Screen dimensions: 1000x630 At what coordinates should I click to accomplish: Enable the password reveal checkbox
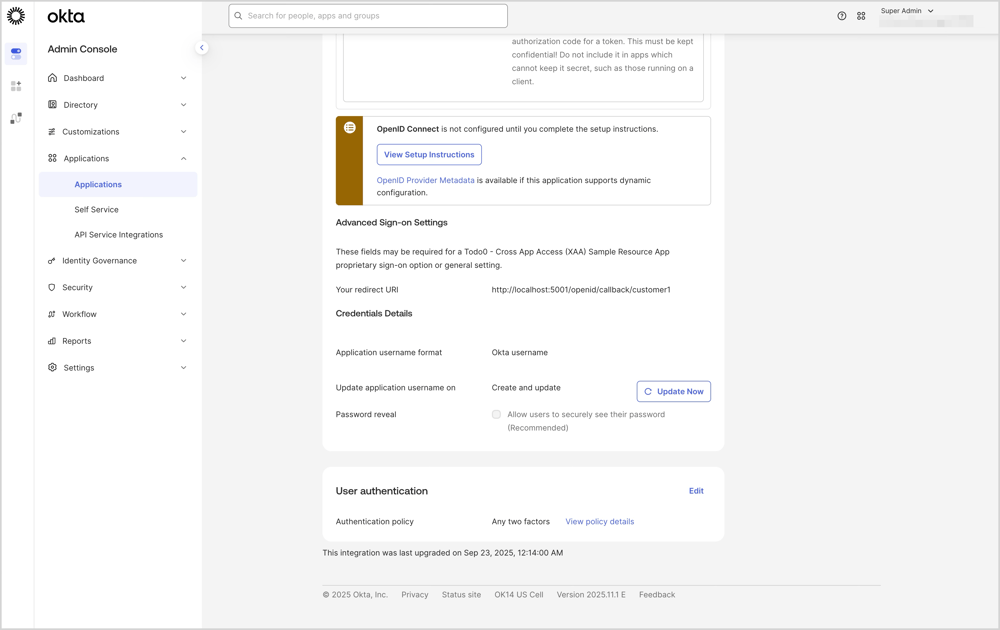point(496,414)
